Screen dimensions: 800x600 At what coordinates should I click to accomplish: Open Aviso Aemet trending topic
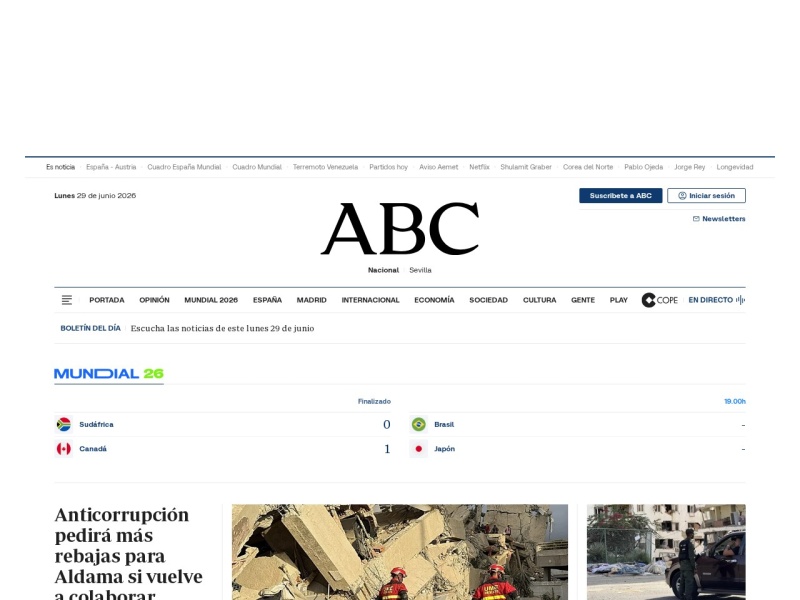(x=439, y=167)
